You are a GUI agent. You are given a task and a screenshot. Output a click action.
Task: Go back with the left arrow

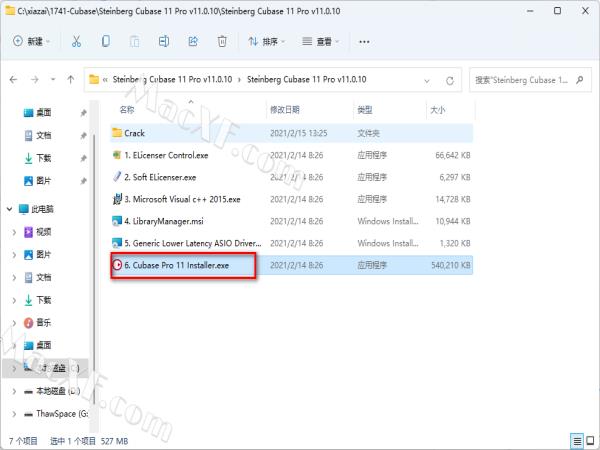(13, 80)
